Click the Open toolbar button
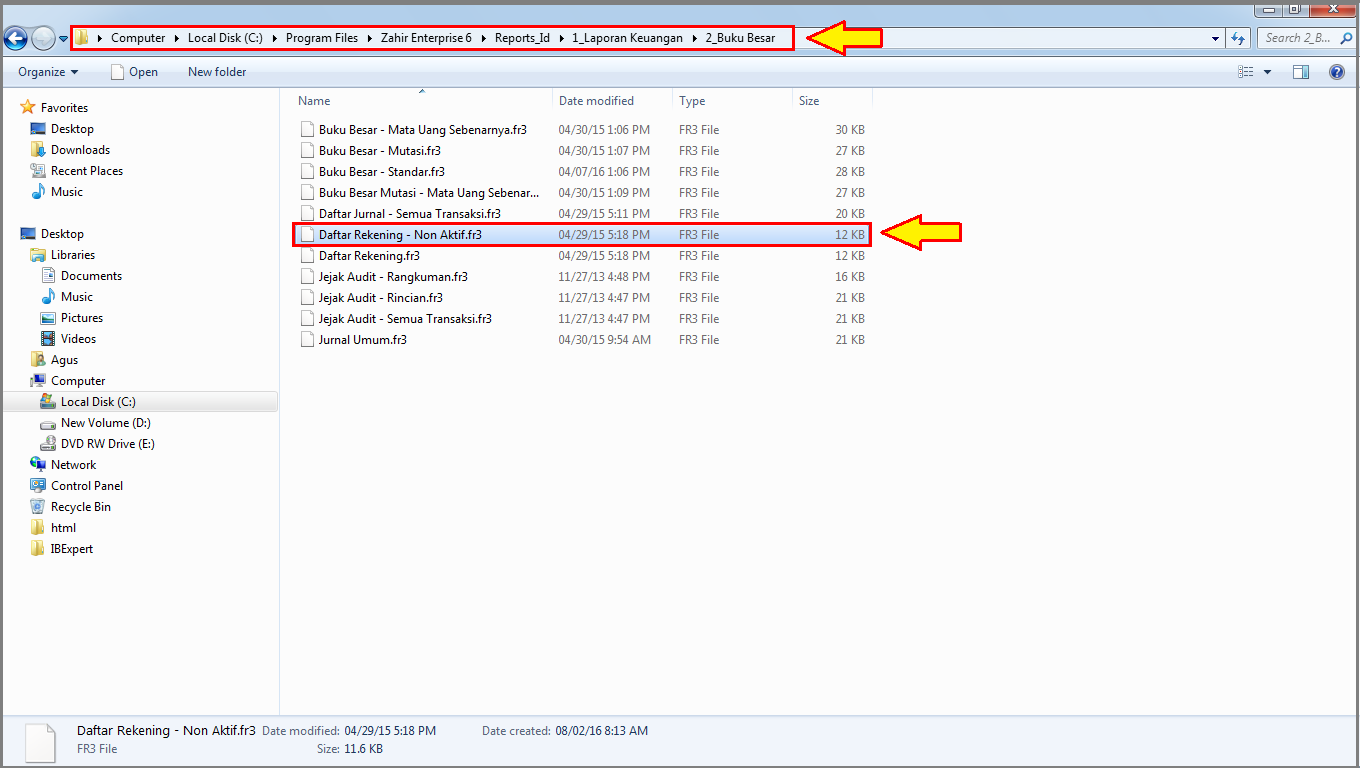 (134, 72)
